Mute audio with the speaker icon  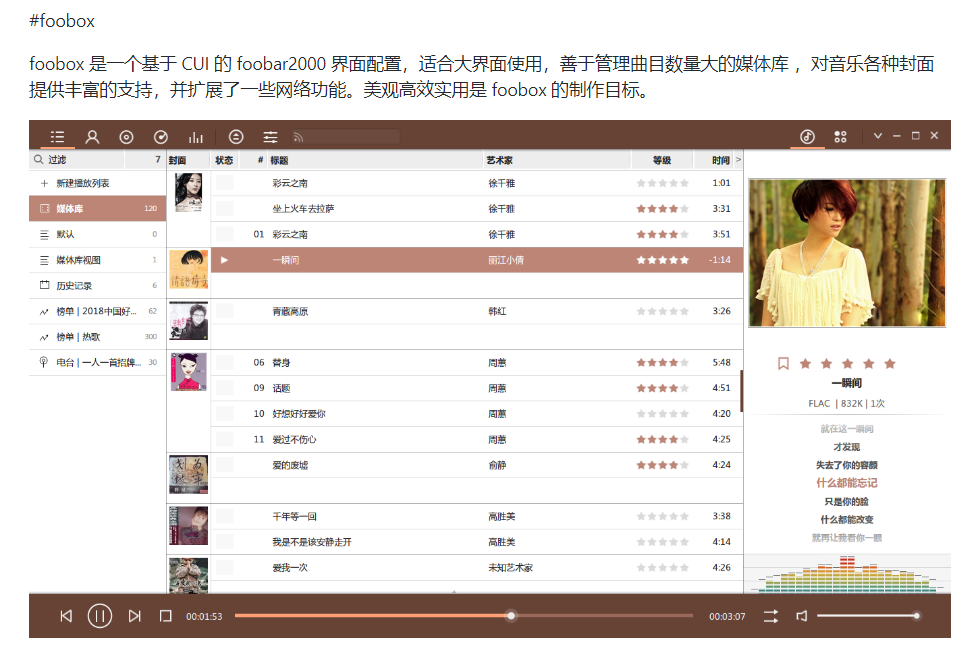point(801,616)
